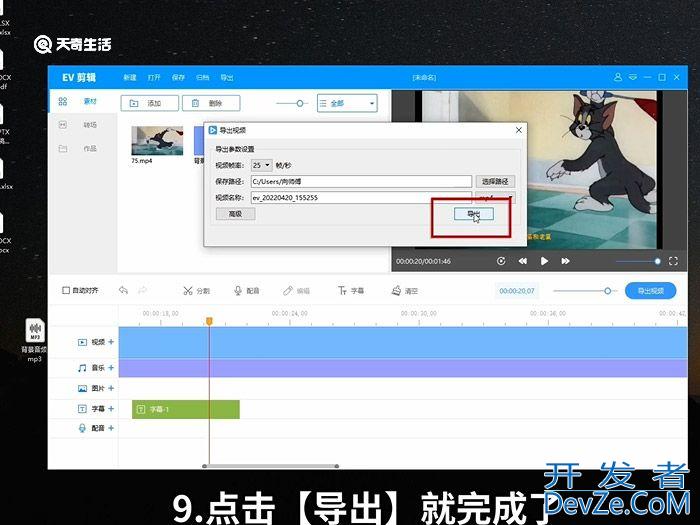
Task: Click the 清空 clear timeline tool
Action: coord(405,291)
